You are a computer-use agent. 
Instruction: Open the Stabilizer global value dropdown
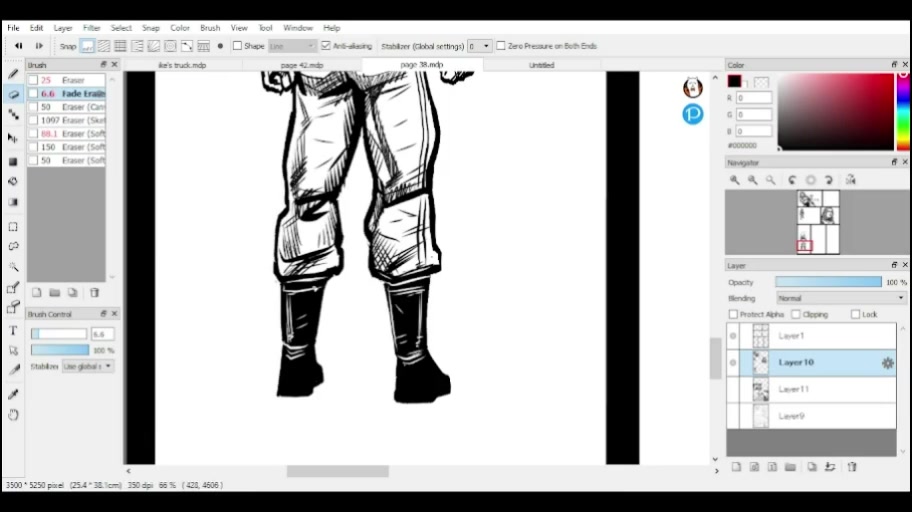[479, 46]
